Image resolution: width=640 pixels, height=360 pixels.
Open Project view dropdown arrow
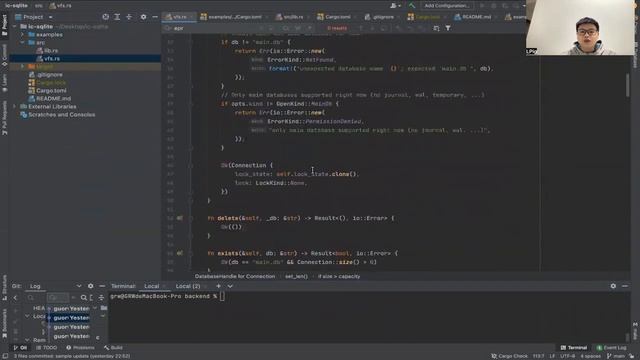click(50, 17)
